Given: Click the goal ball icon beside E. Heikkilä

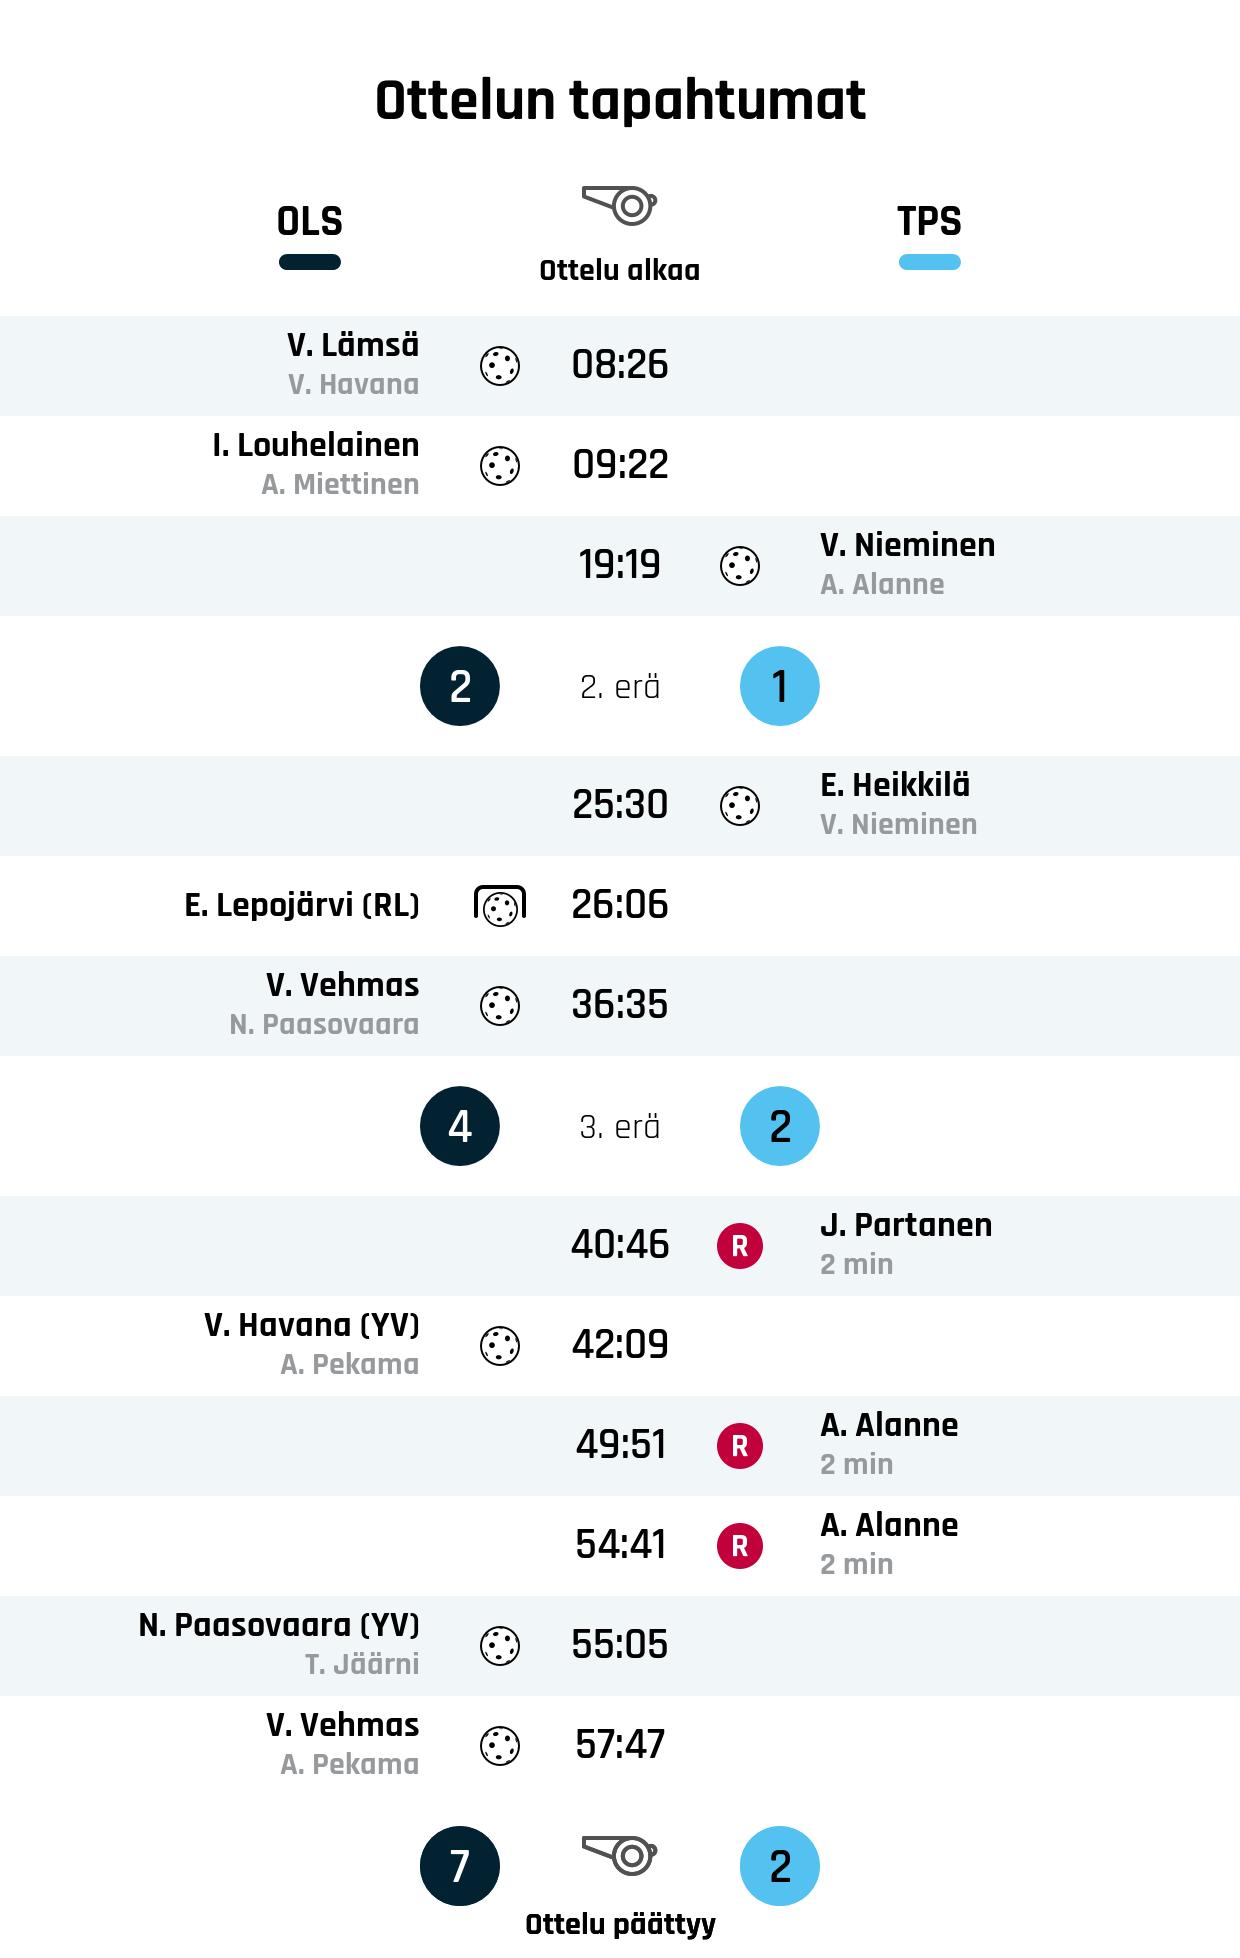Looking at the screenshot, I should point(740,806).
